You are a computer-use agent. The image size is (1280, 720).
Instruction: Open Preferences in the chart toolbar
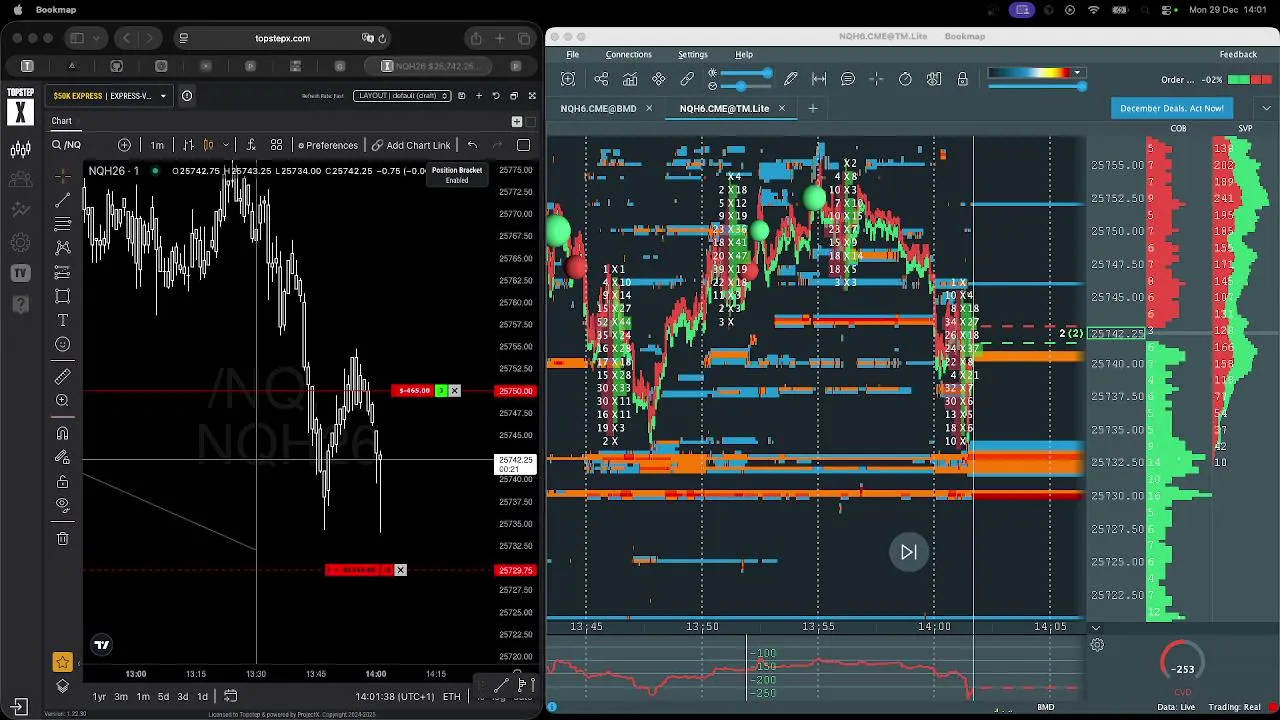click(x=328, y=145)
